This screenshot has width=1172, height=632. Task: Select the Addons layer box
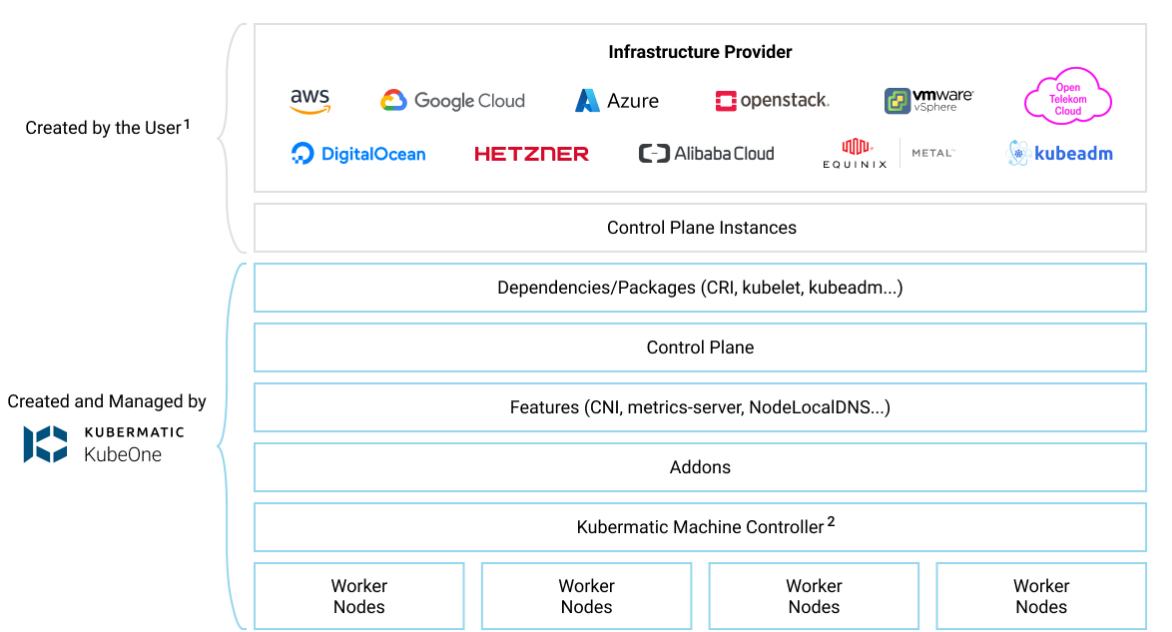700,468
